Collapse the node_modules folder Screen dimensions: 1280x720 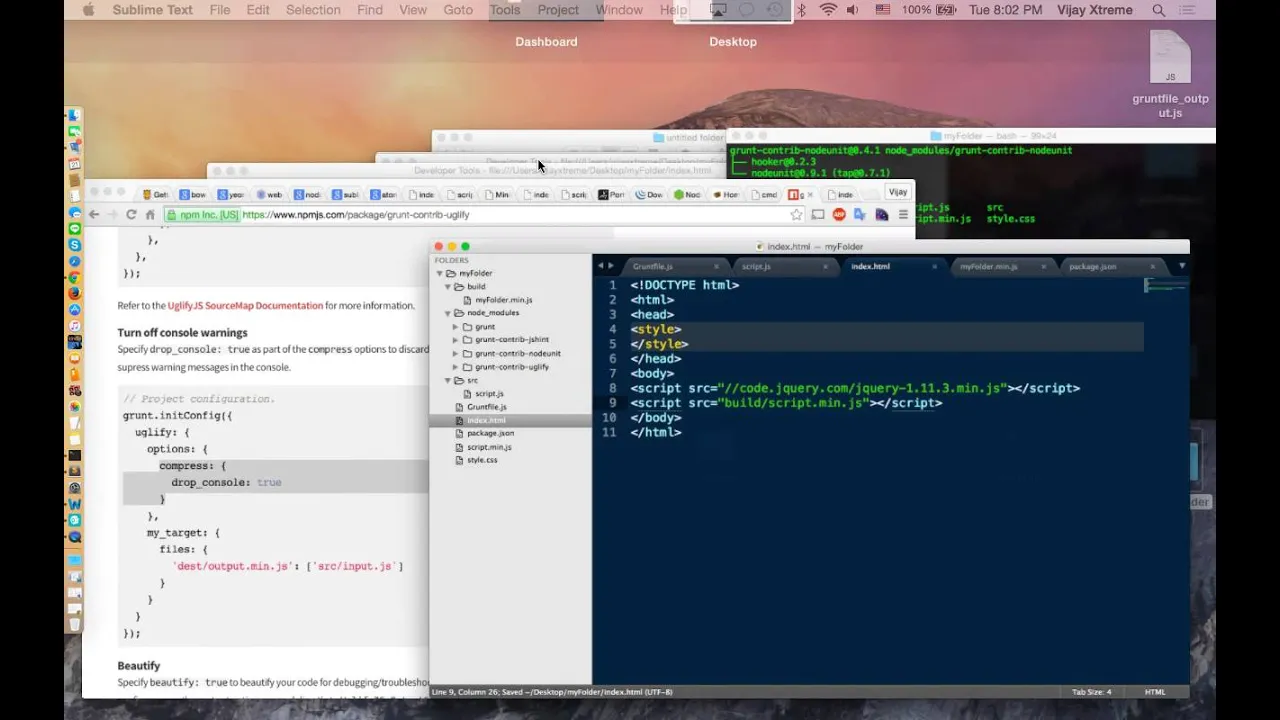[447, 313]
